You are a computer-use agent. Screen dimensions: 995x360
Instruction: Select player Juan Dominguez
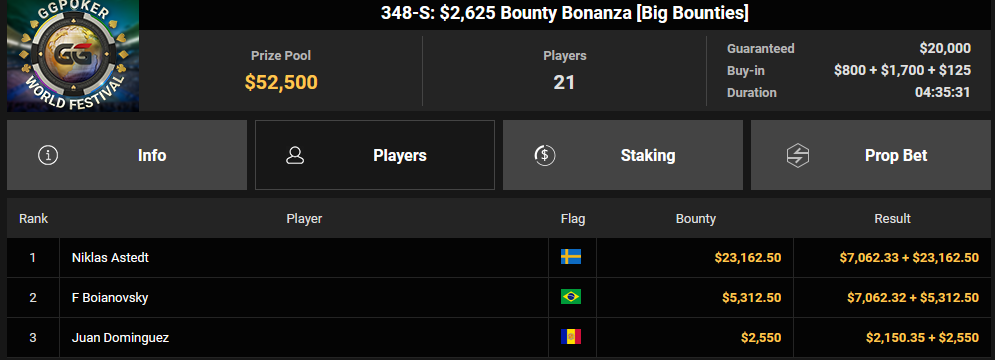click(x=121, y=338)
